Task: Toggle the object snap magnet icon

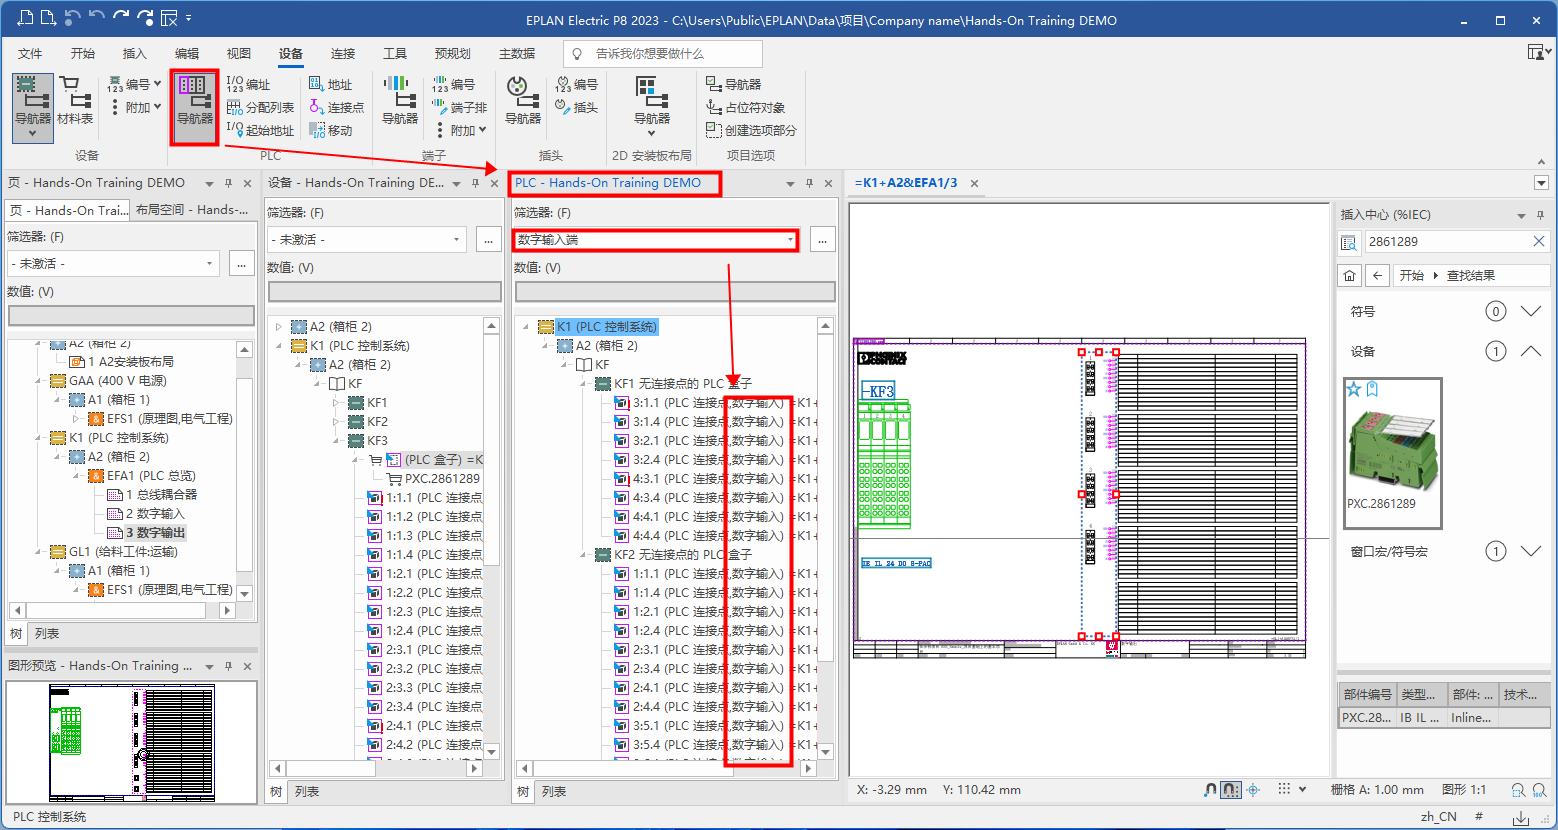Action: click(1210, 789)
